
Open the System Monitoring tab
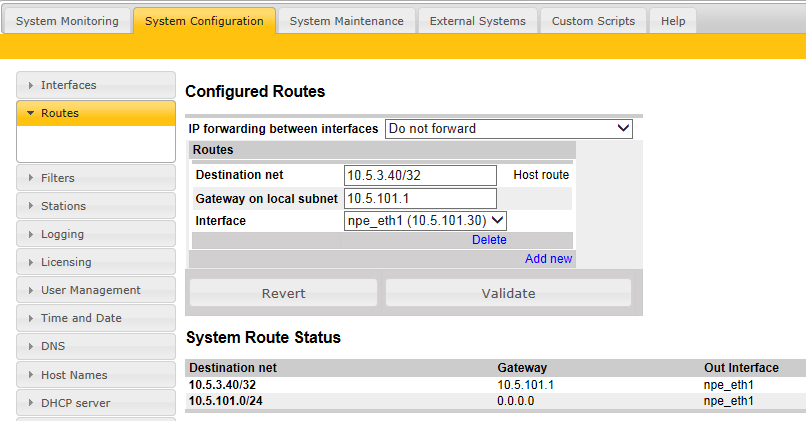[67, 21]
